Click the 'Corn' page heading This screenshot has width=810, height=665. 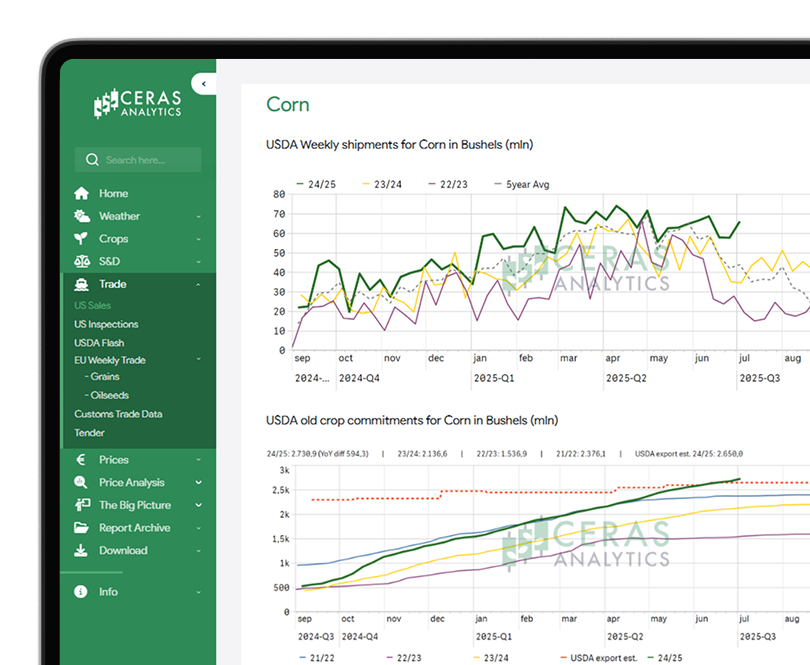coord(288,104)
